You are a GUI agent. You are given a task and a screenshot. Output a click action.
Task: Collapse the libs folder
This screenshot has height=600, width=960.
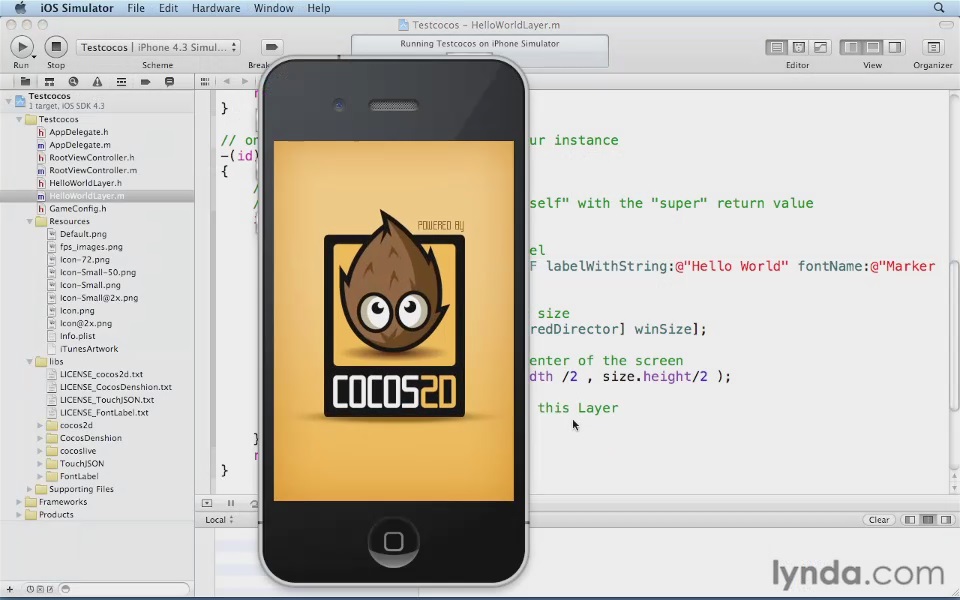click(x=29, y=362)
